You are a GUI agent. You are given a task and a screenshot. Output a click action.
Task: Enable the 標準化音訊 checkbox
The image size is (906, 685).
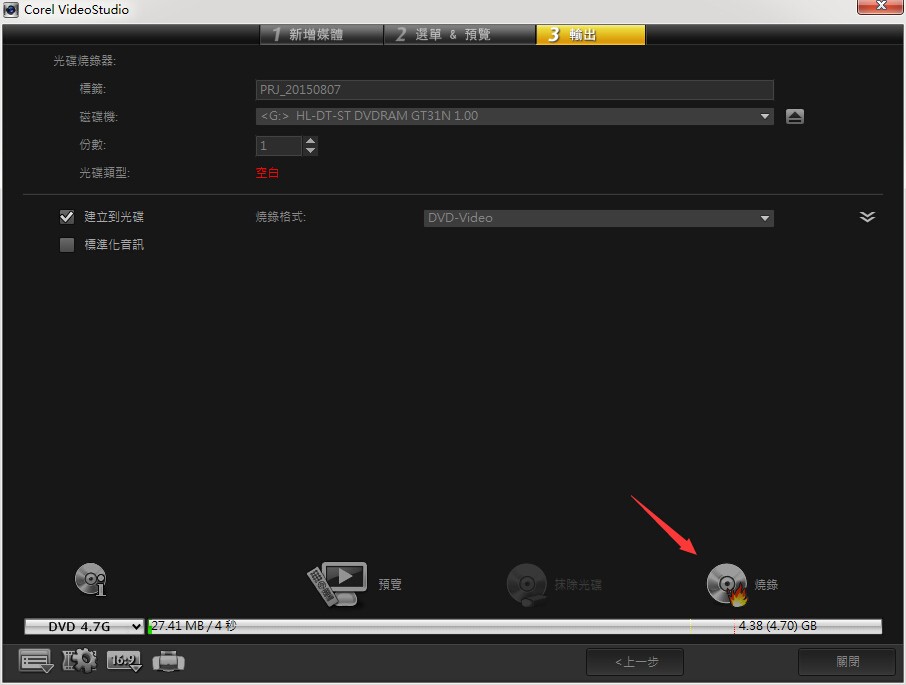[x=67, y=245]
